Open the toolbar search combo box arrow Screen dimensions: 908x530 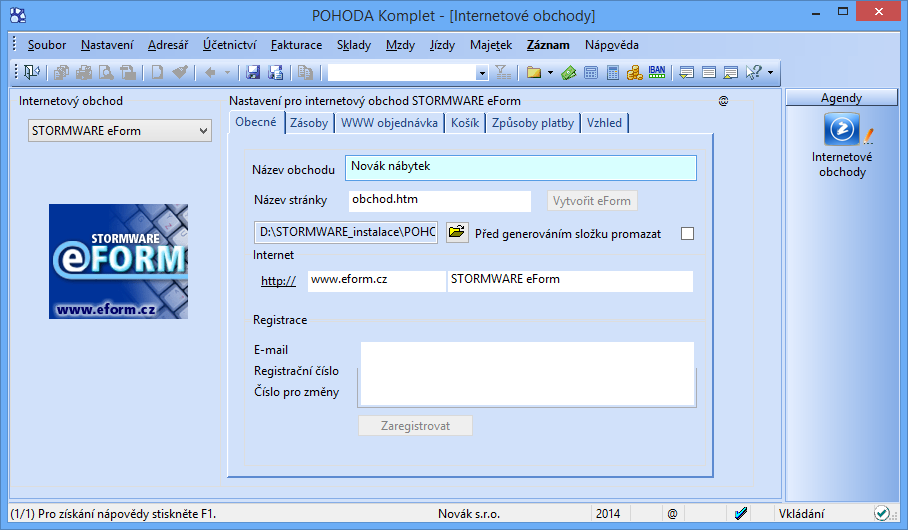(482, 73)
